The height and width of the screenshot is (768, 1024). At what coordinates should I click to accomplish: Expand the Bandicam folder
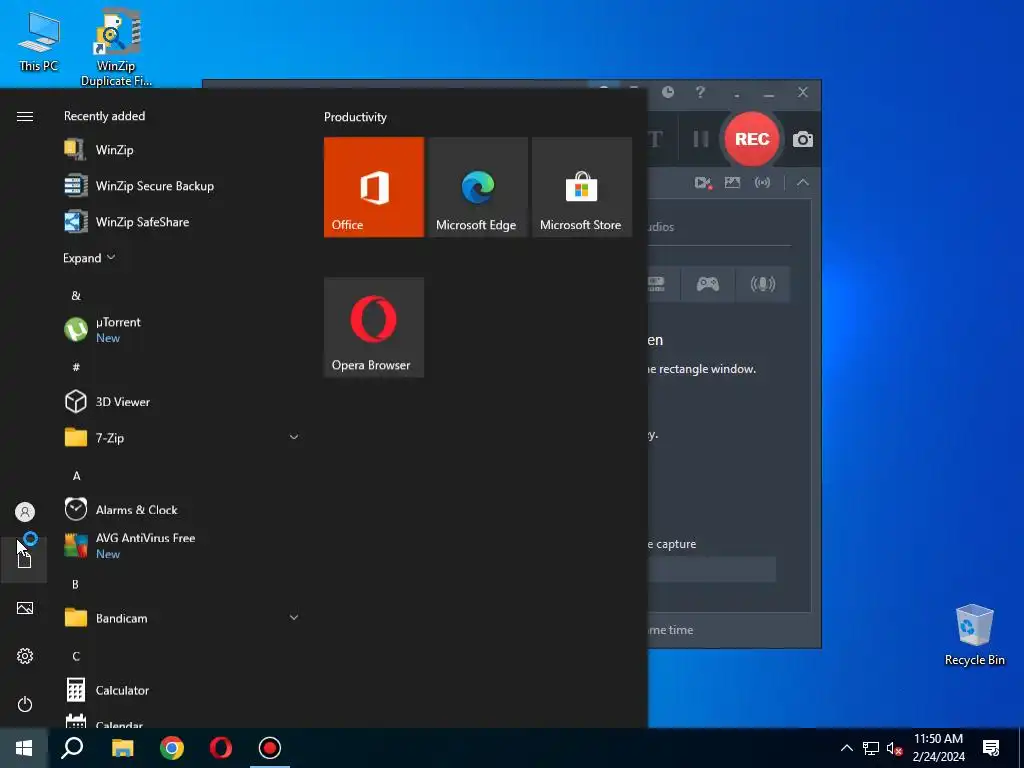tap(182, 618)
